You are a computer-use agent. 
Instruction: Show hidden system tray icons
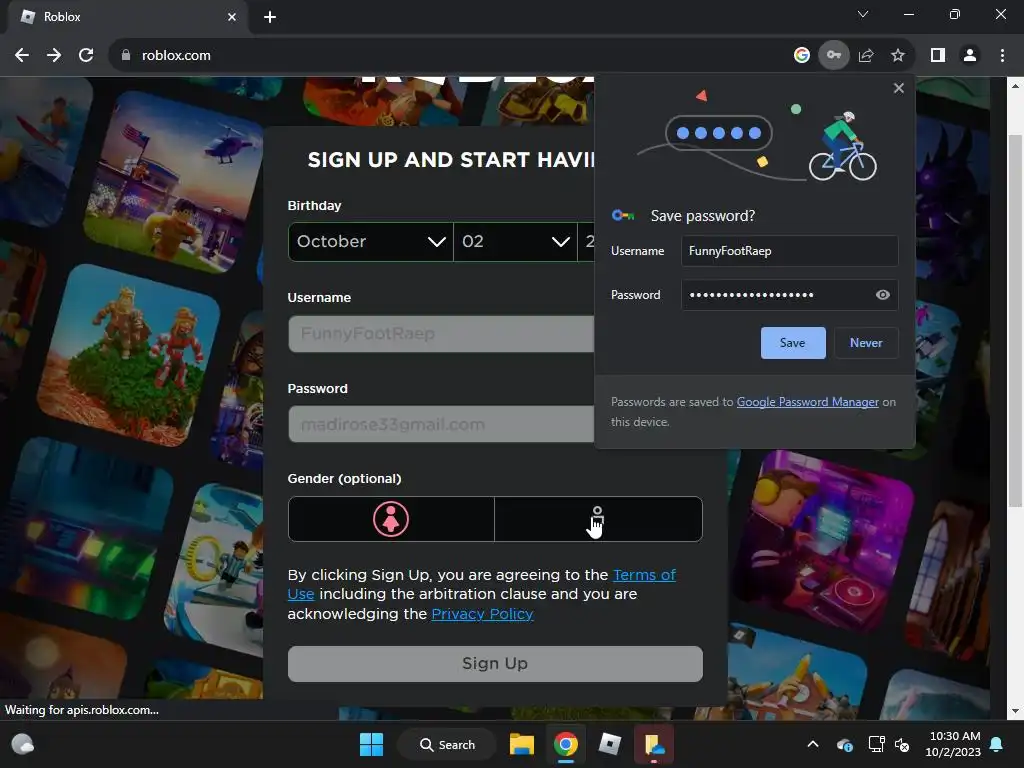coord(813,744)
